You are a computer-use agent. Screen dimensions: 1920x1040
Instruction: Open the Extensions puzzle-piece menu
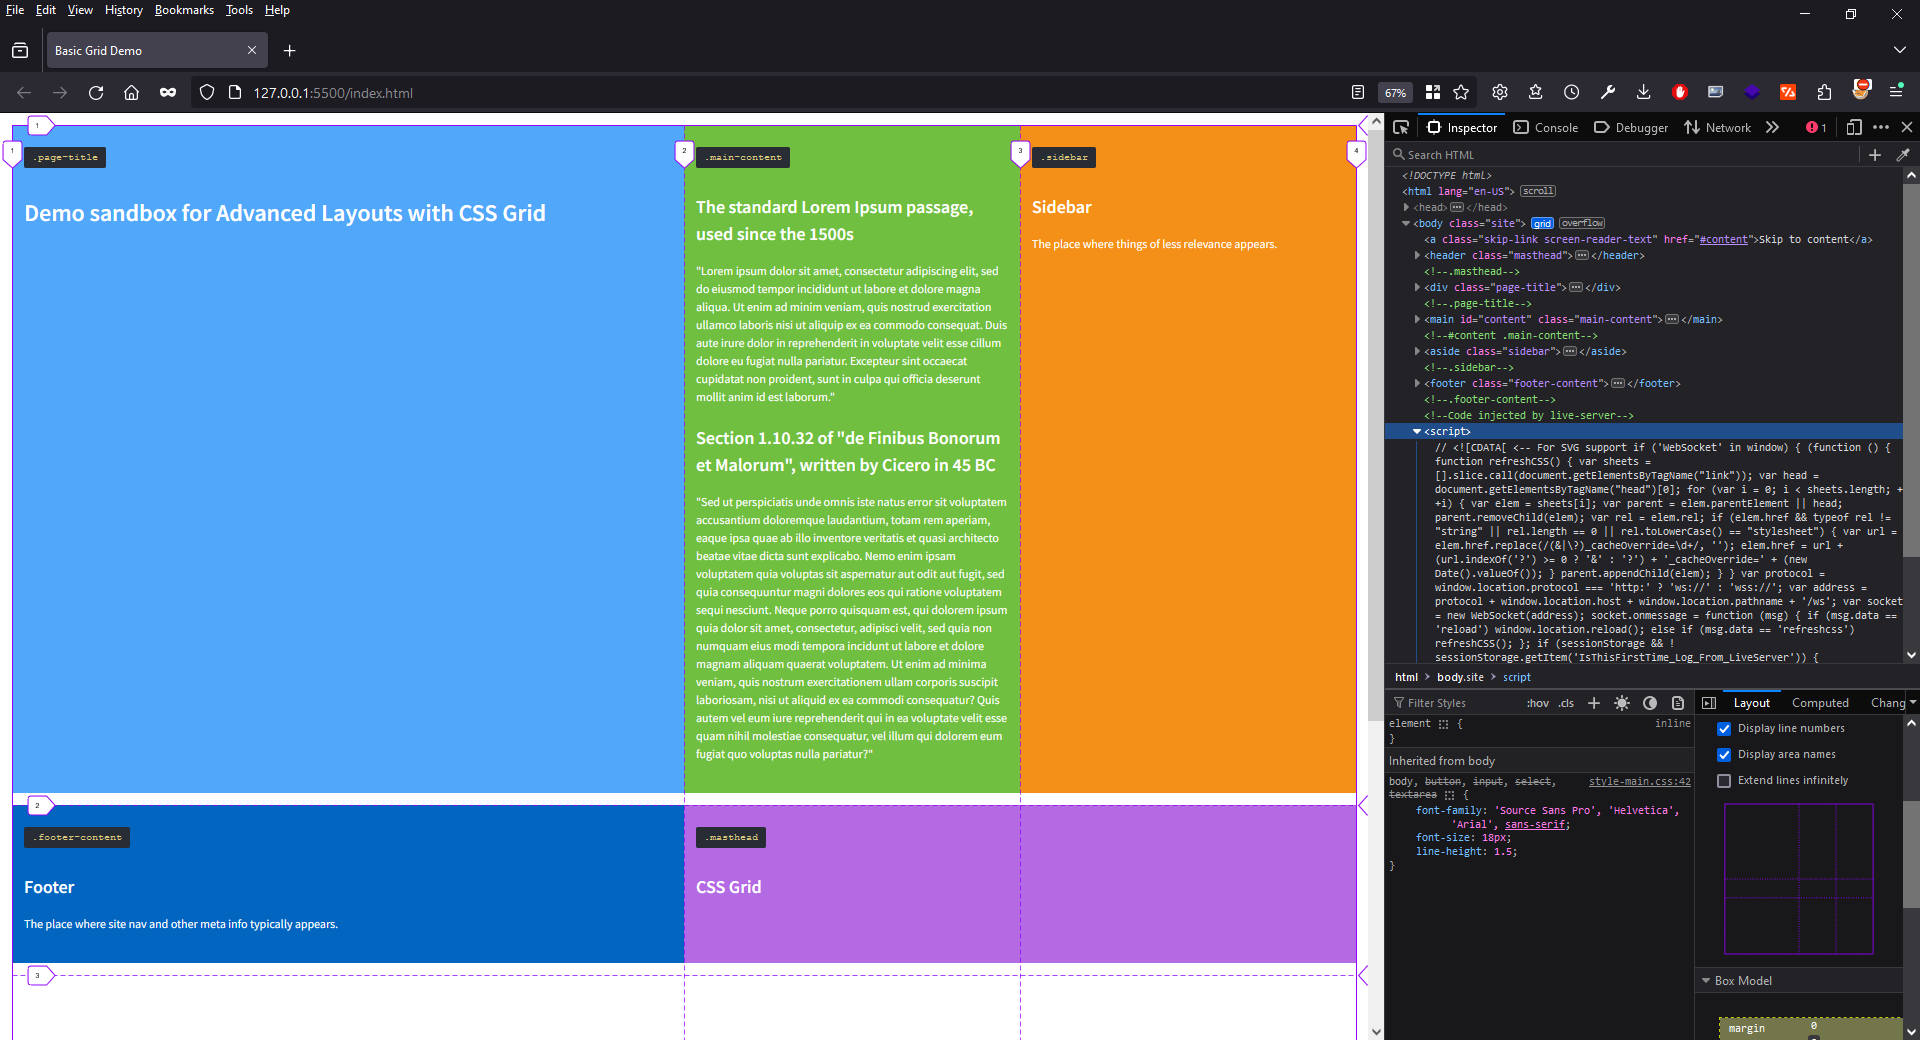click(1824, 92)
